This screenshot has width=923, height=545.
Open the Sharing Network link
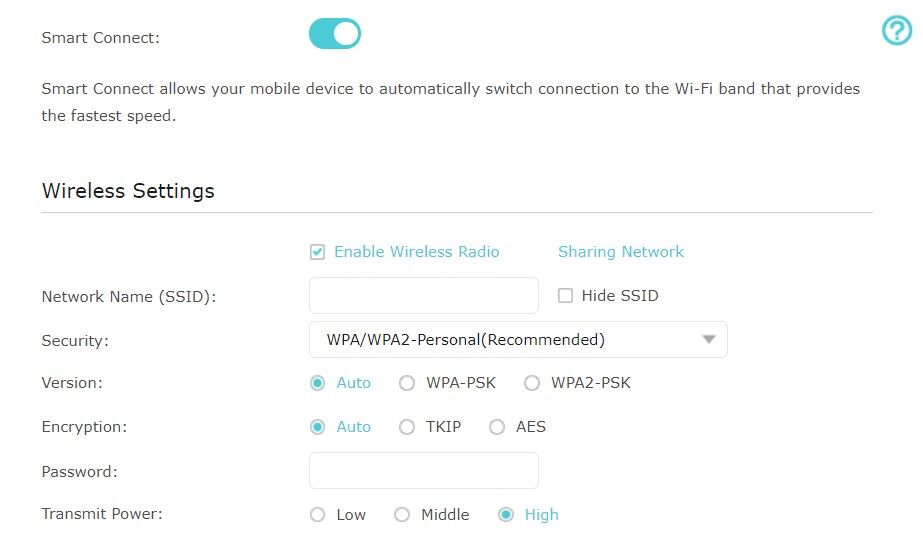621,252
